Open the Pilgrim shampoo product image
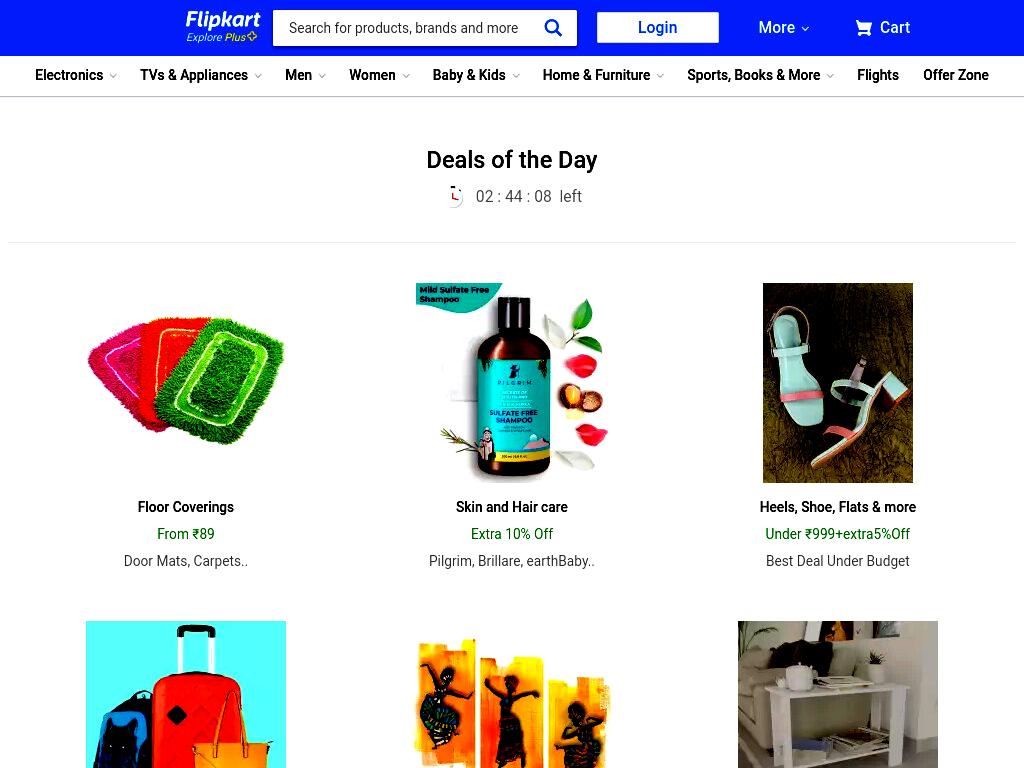1024x768 pixels. [x=512, y=382]
